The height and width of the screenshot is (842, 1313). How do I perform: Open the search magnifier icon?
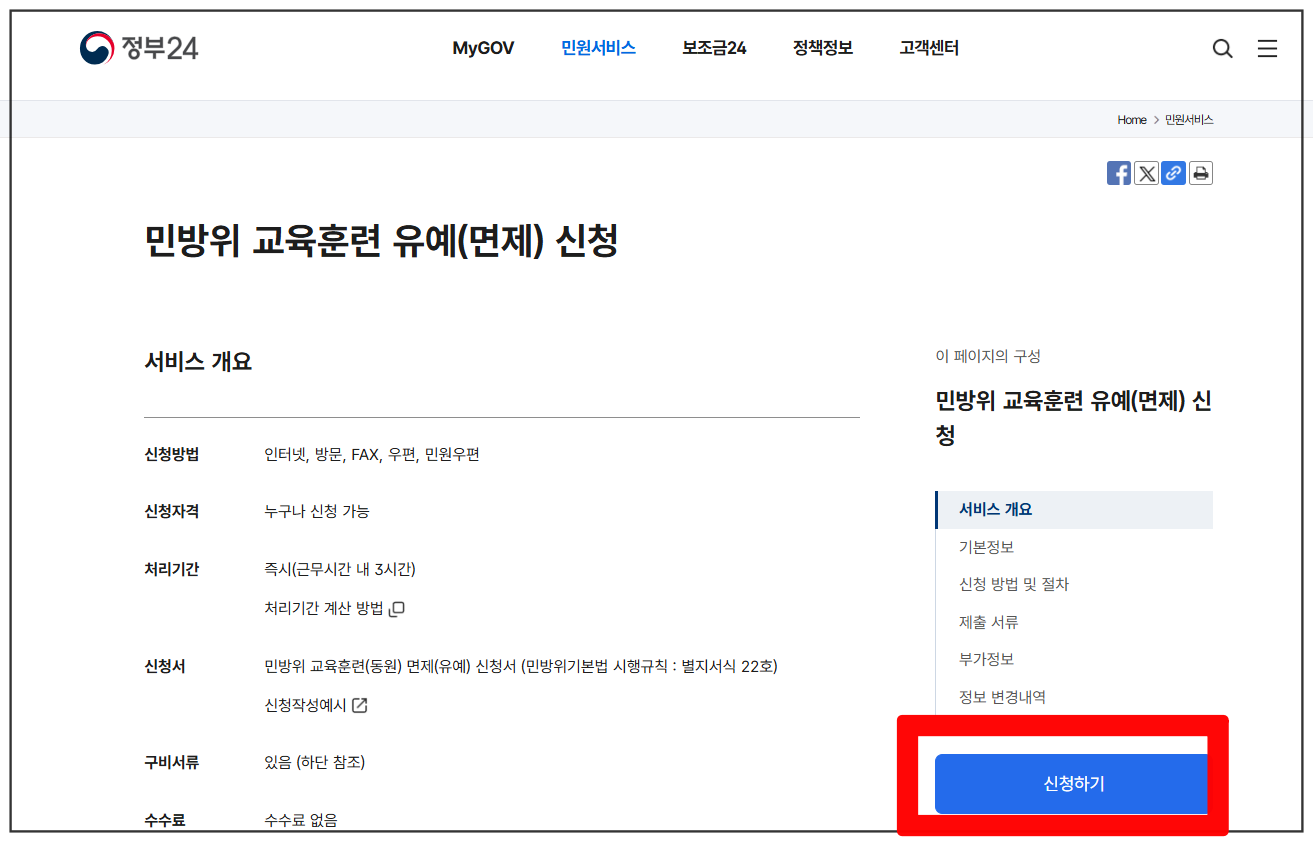pyautogui.click(x=1222, y=48)
